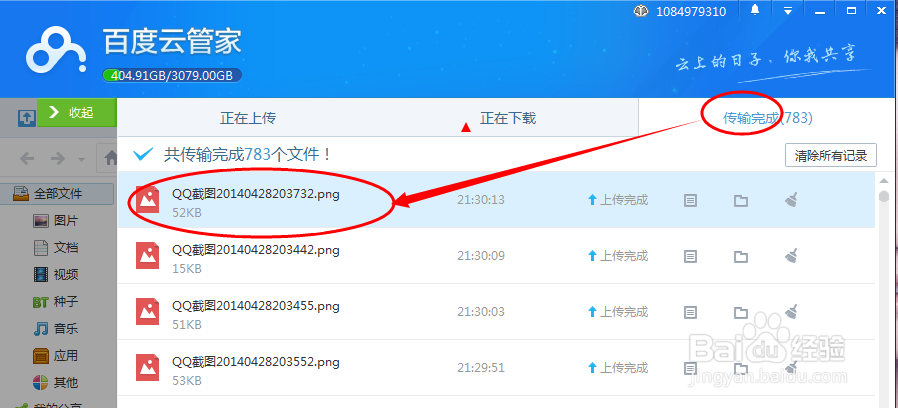Select 其他 category in the sidebar

tap(57, 382)
